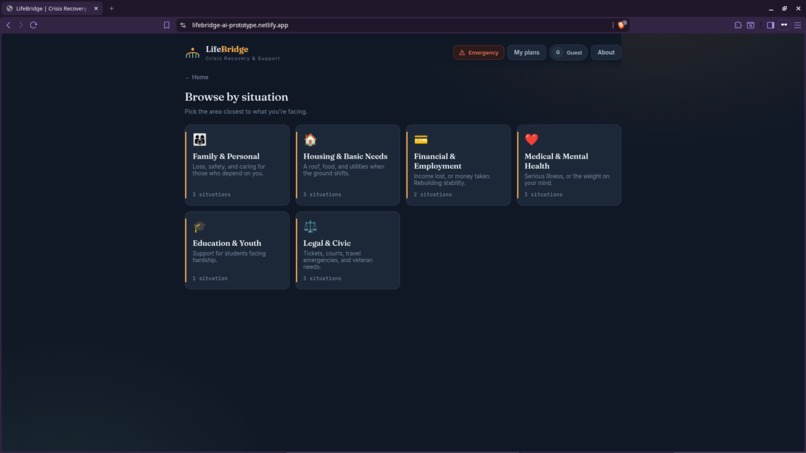Click the red heart icon on Medical card
Viewport: 806px width, 453px height.
[532, 139]
